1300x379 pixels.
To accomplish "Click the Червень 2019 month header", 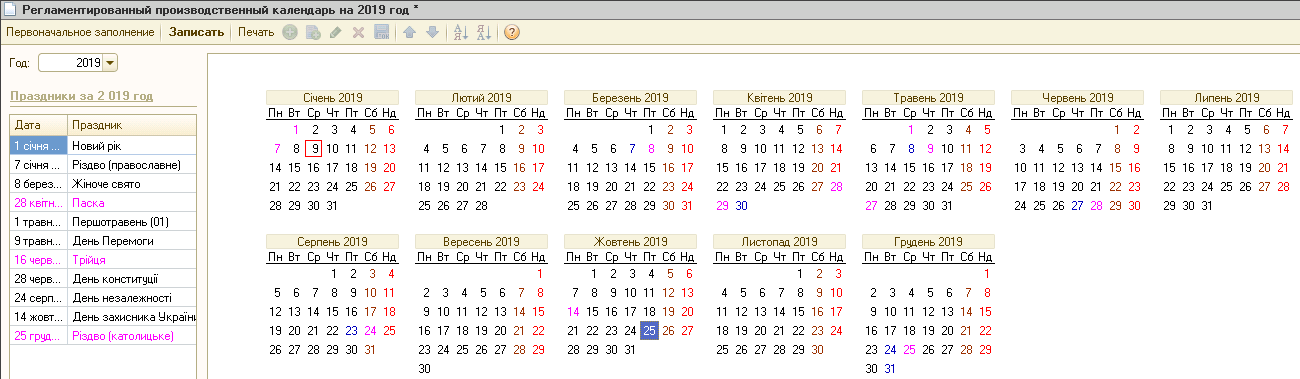I will (x=1077, y=98).
